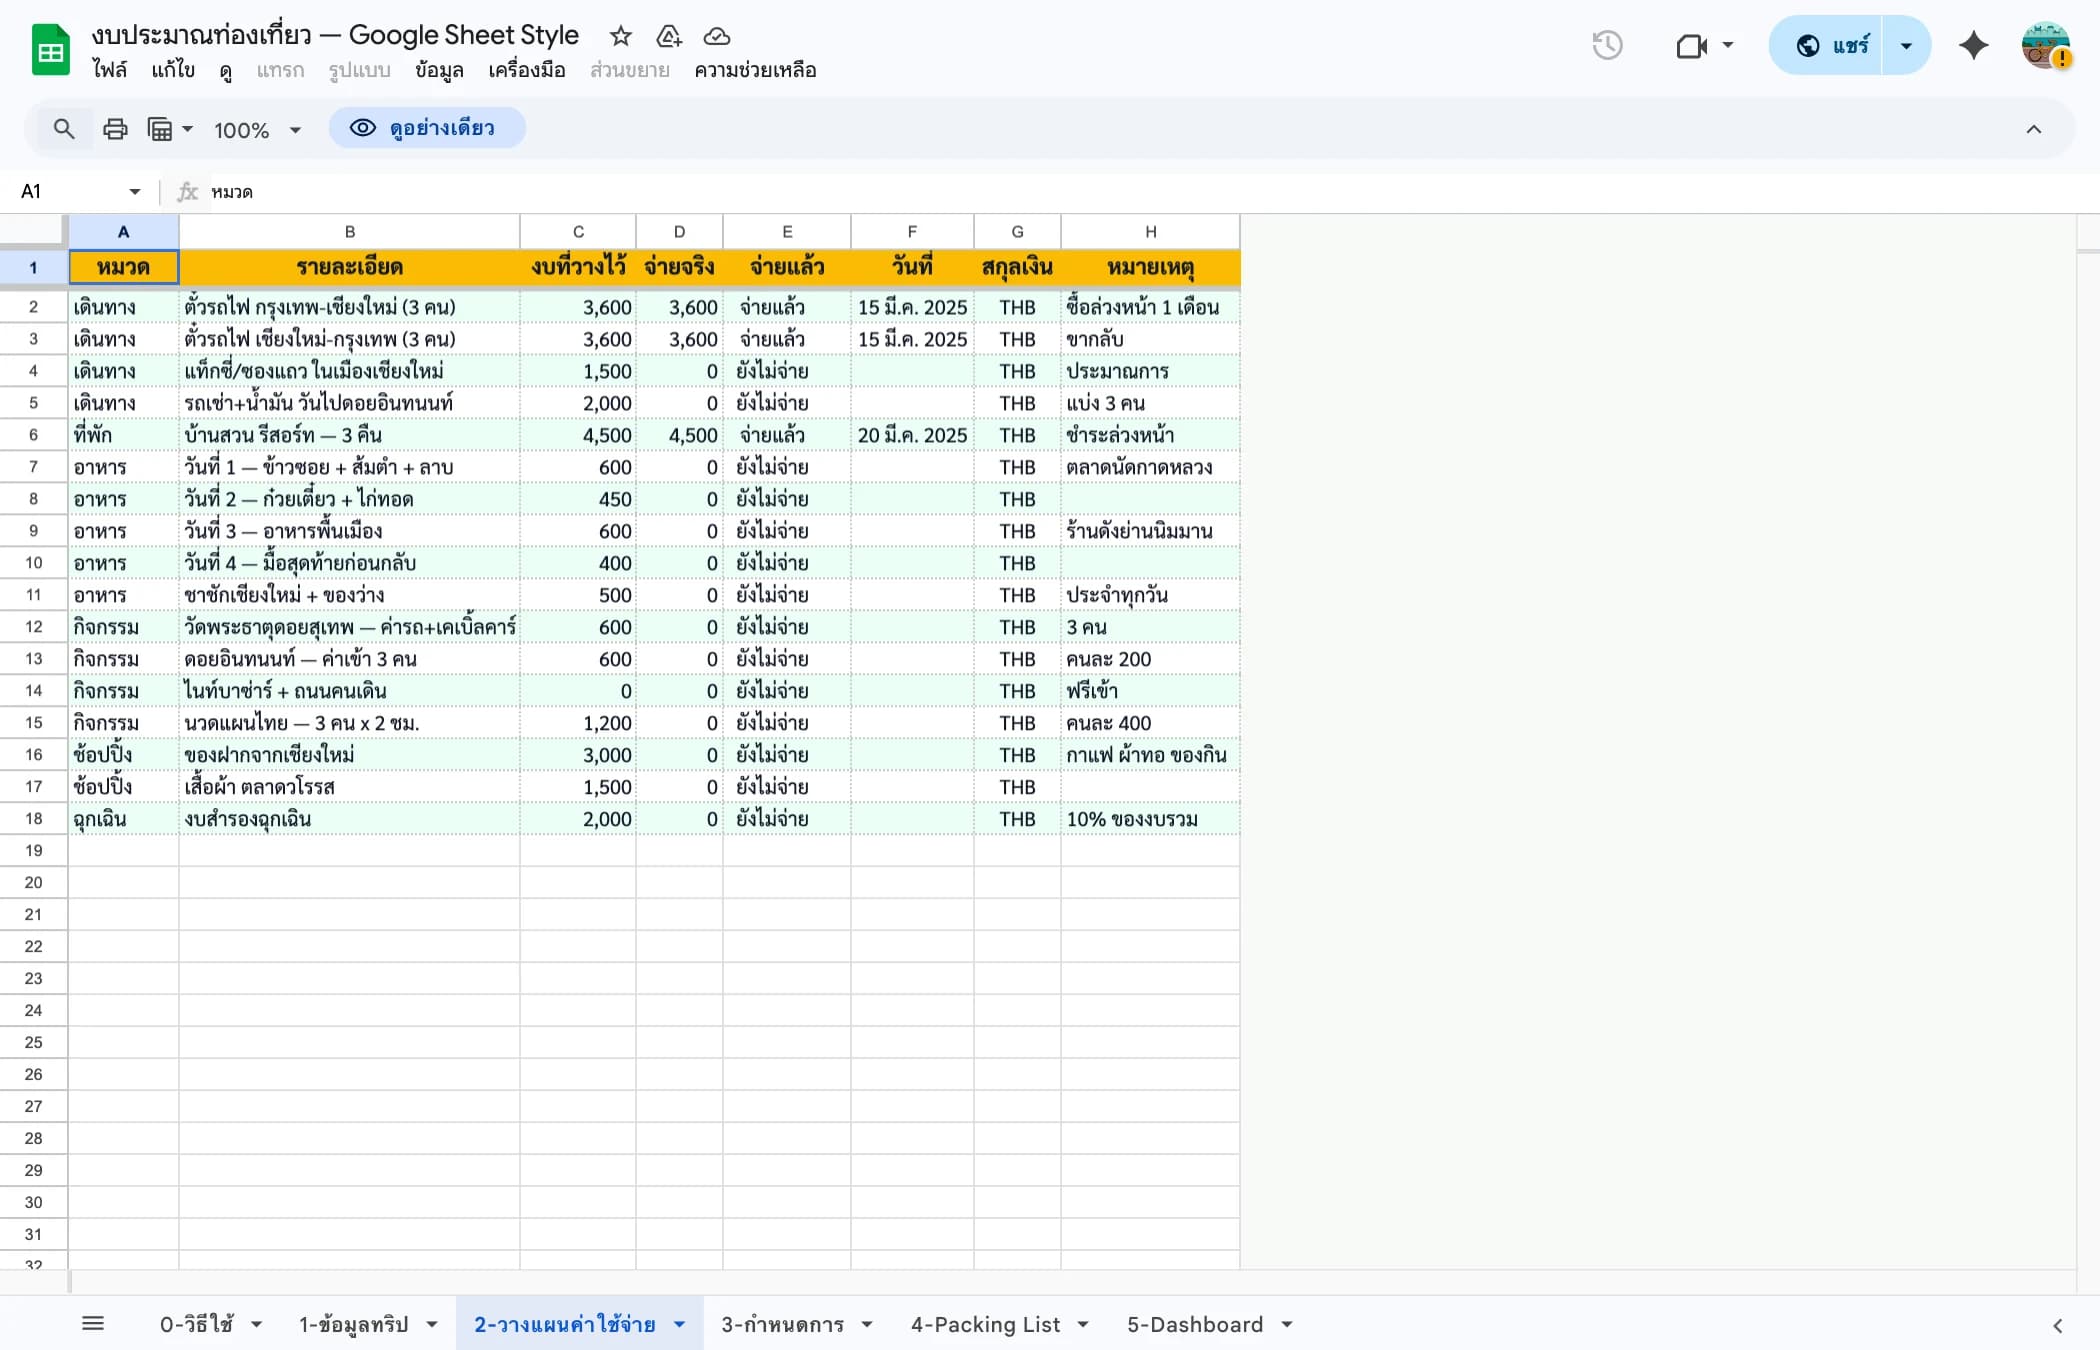2100x1350 pixels.
Task: Open the Gemini assistant sparkle icon
Action: tap(1972, 46)
